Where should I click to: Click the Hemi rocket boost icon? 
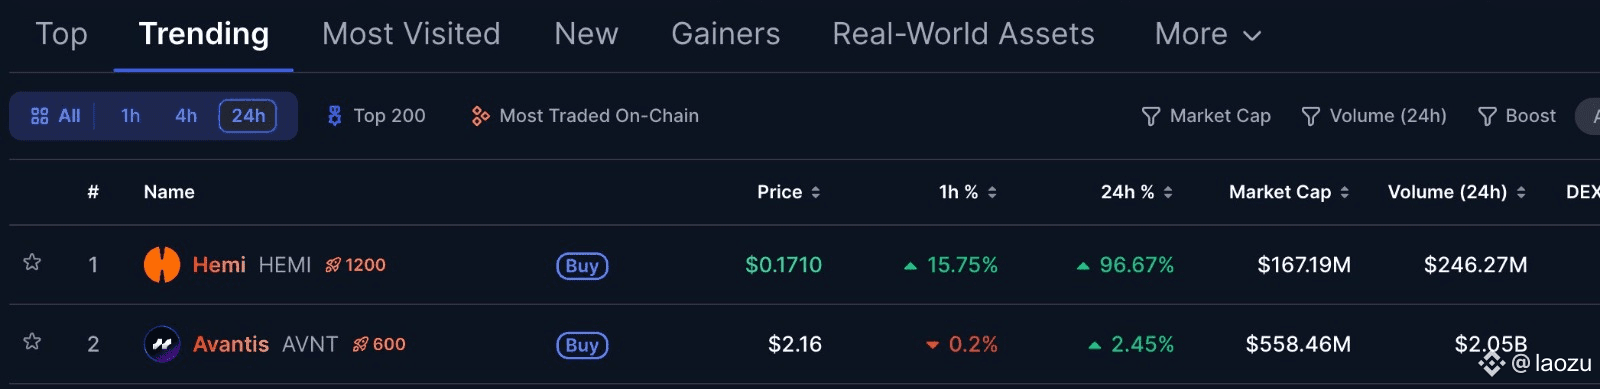[333, 265]
